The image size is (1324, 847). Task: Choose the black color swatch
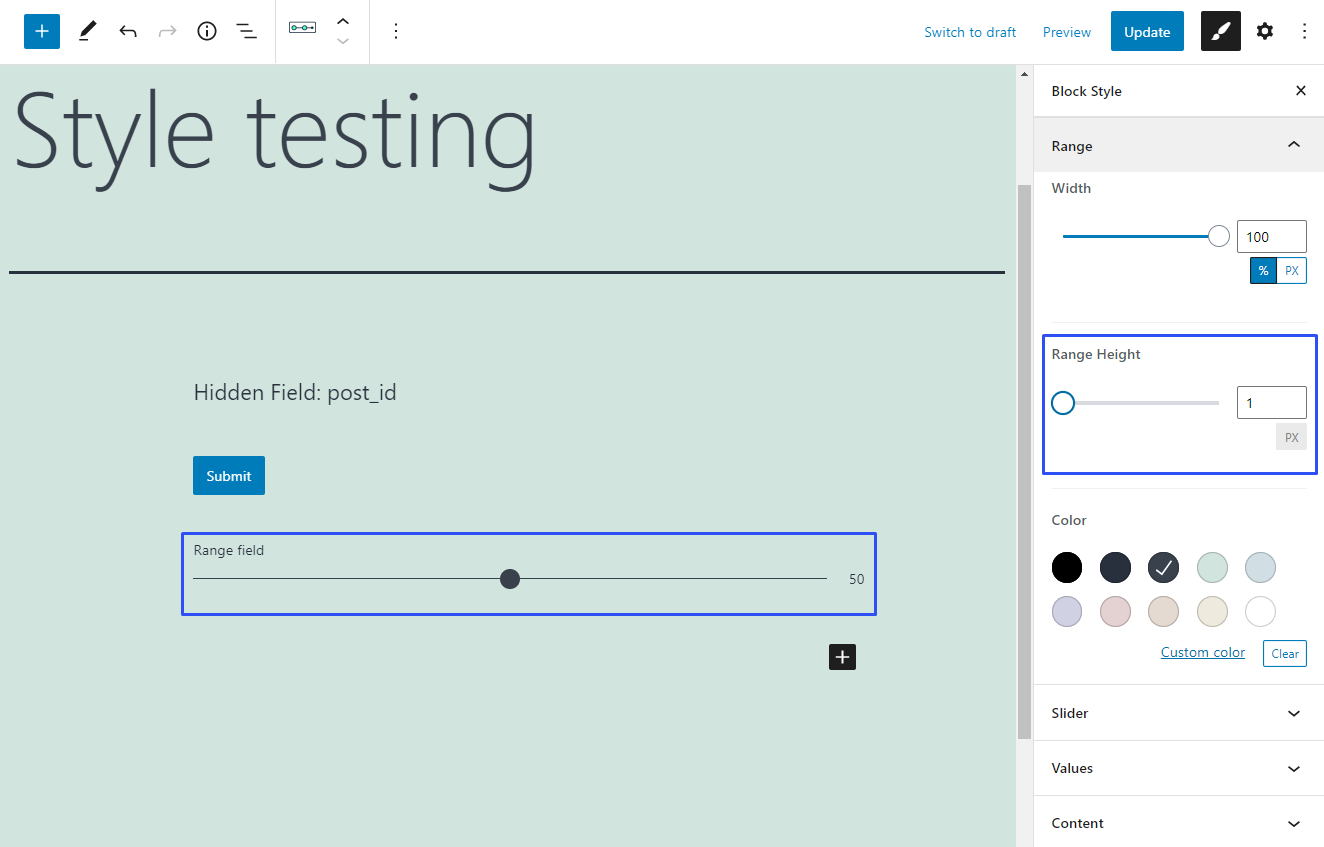(1067, 568)
